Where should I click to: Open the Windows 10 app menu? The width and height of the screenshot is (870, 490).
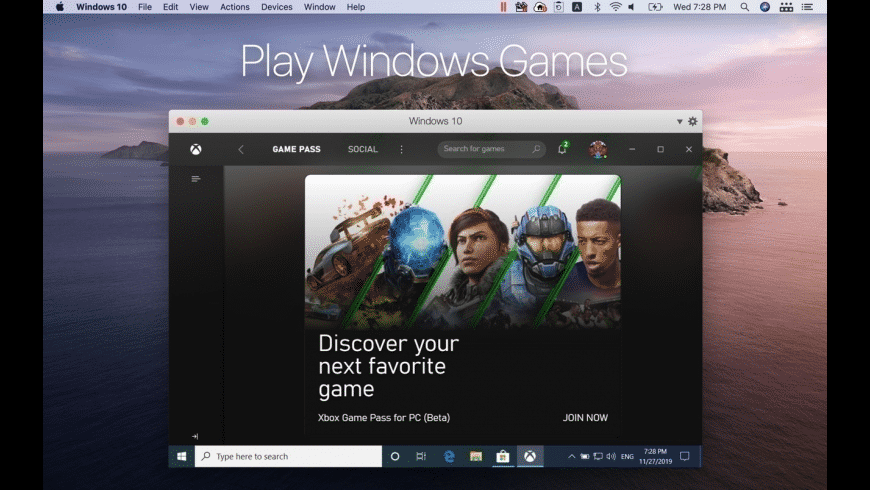point(102,7)
